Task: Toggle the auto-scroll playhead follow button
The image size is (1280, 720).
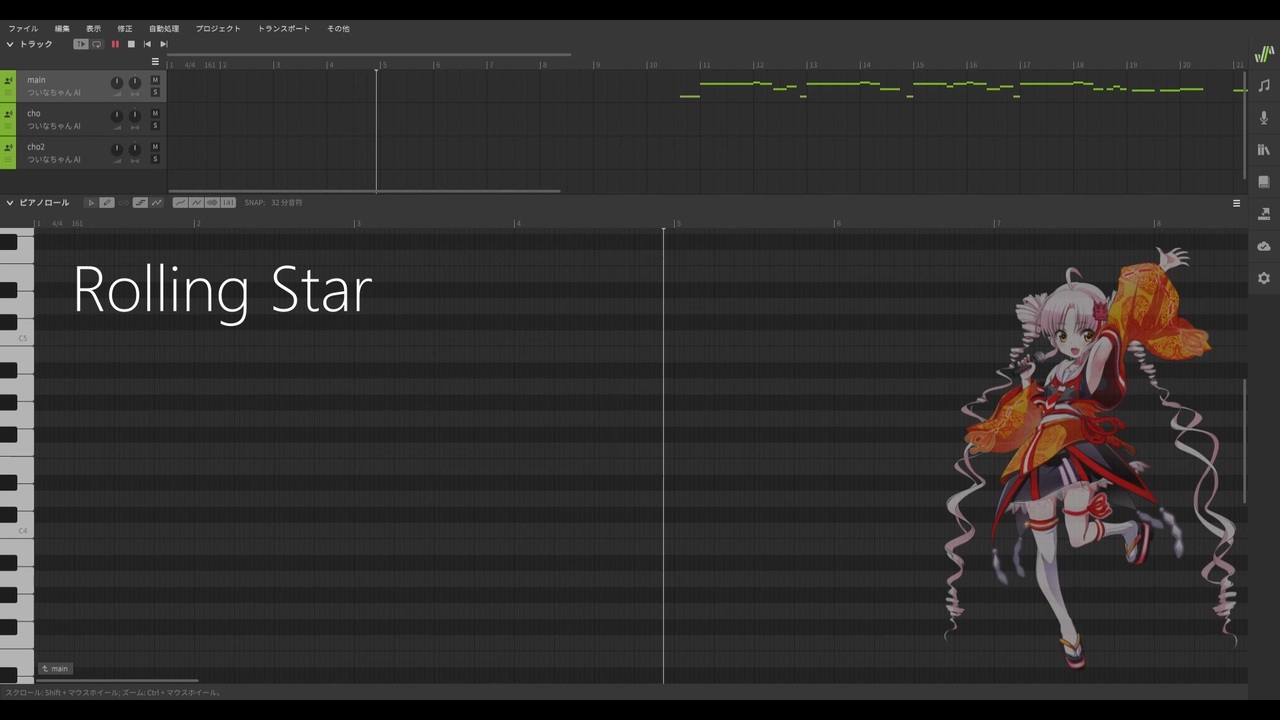Action: pos(81,44)
